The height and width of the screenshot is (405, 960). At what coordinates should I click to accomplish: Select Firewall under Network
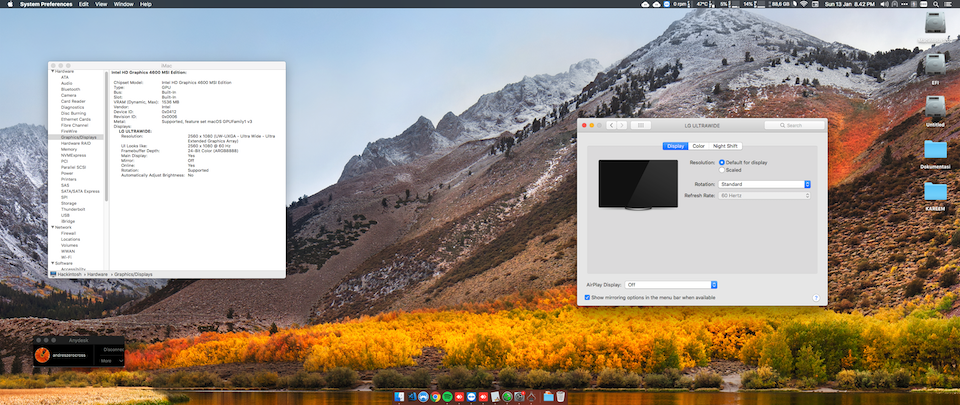point(68,233)
